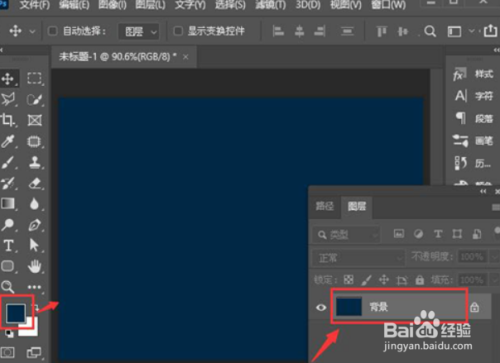This screenshot has width=500, height=363.
Task: Swap foreground and background colors
Action: tap(35, 307)
